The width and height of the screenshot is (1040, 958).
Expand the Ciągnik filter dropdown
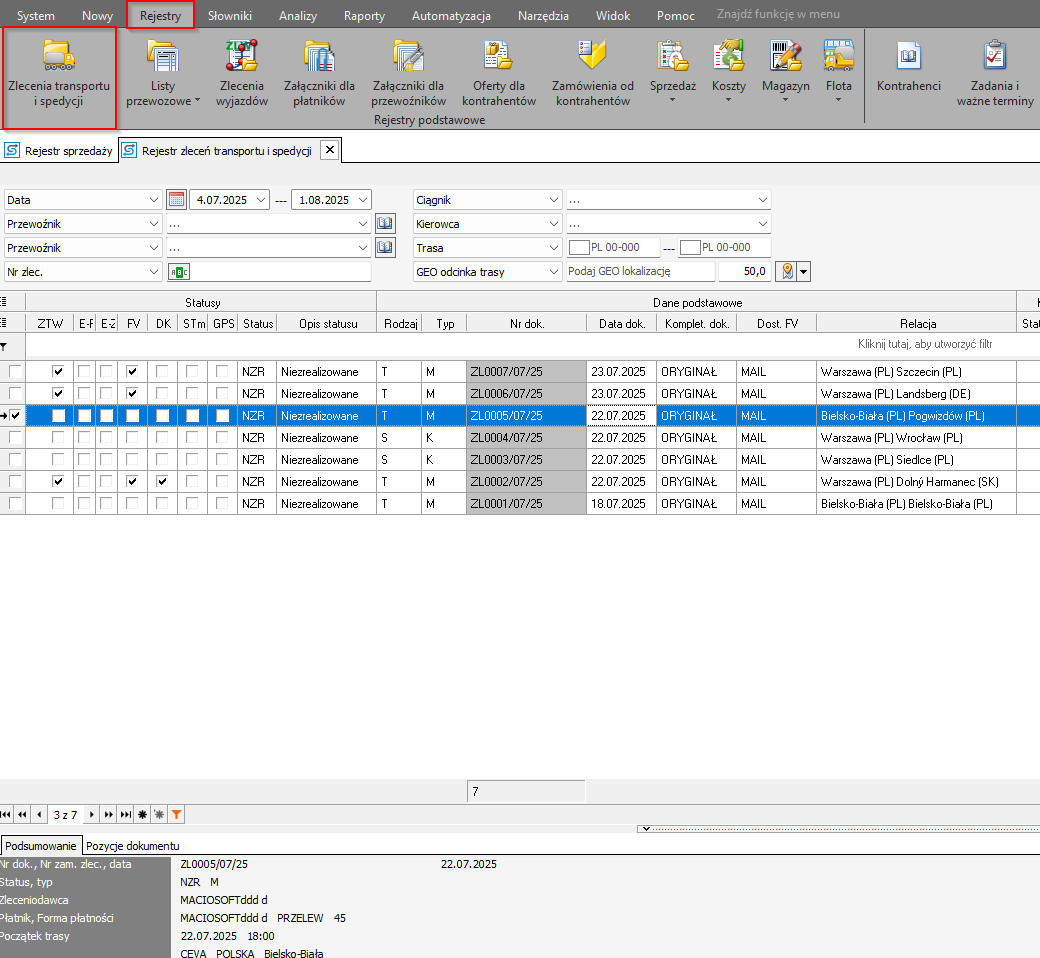[554, 200]
